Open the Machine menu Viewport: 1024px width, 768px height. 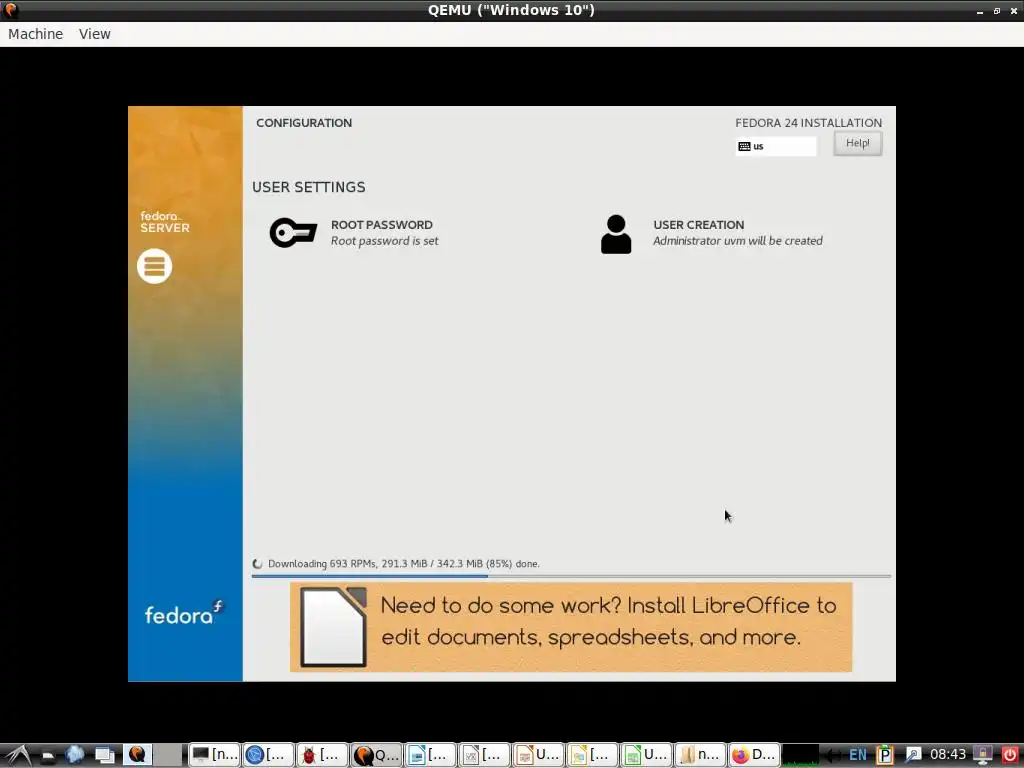coord(35,34)
